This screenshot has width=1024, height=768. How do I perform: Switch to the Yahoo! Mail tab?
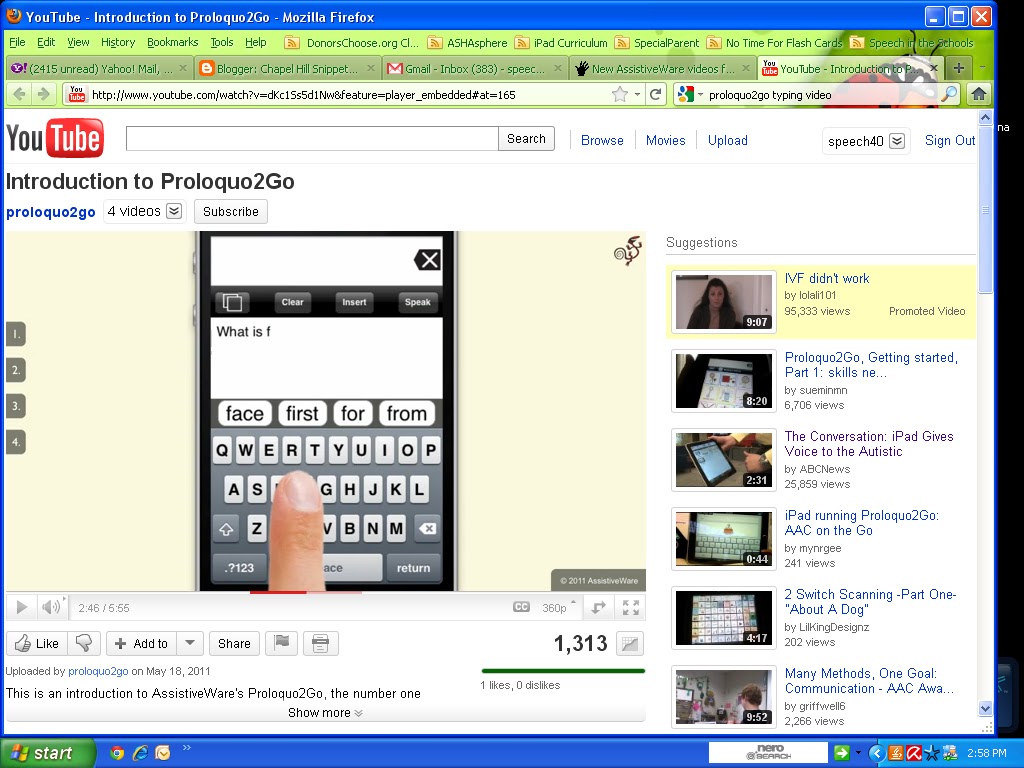click(x=97, y=69)
